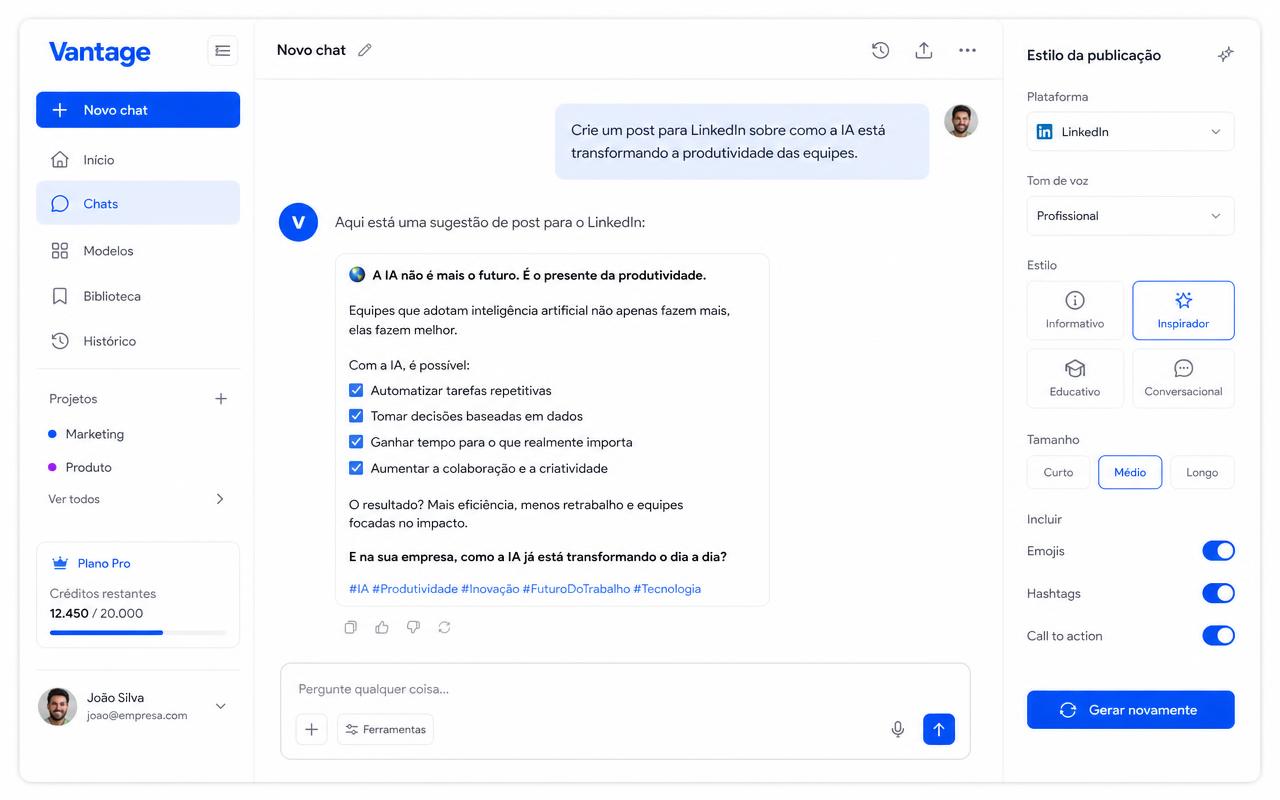The image size is (1280, 800).
Task: Click the crown icon in Plano Pro card
Action: (59, 563)
